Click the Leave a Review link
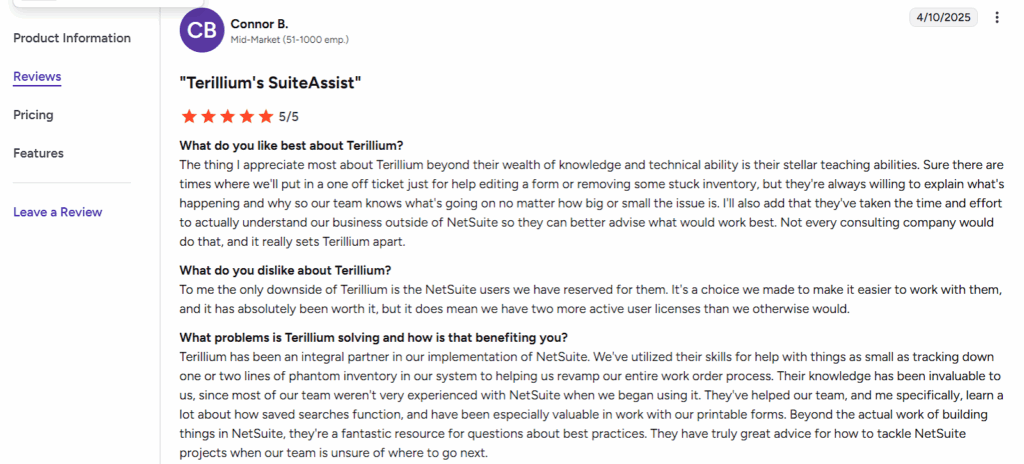This screenshot has width=1024, height=464. [x=57, y=212]
